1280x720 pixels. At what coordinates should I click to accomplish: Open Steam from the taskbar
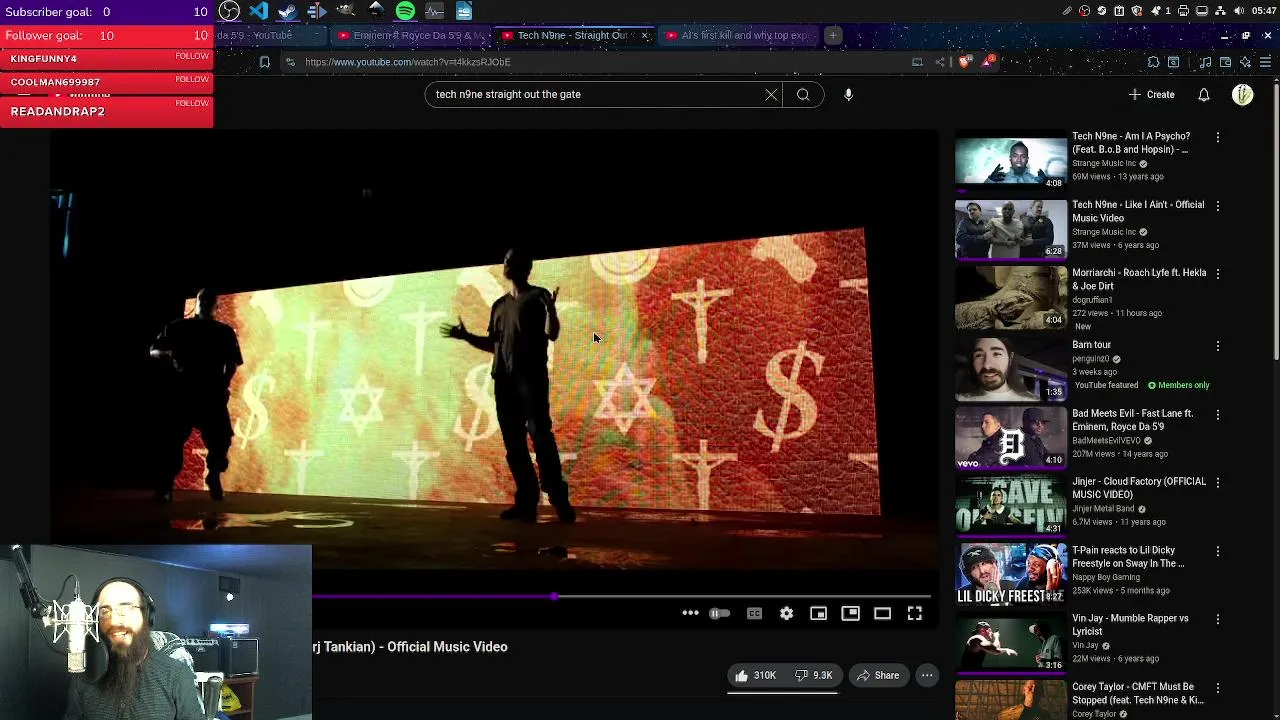[288, 11]
